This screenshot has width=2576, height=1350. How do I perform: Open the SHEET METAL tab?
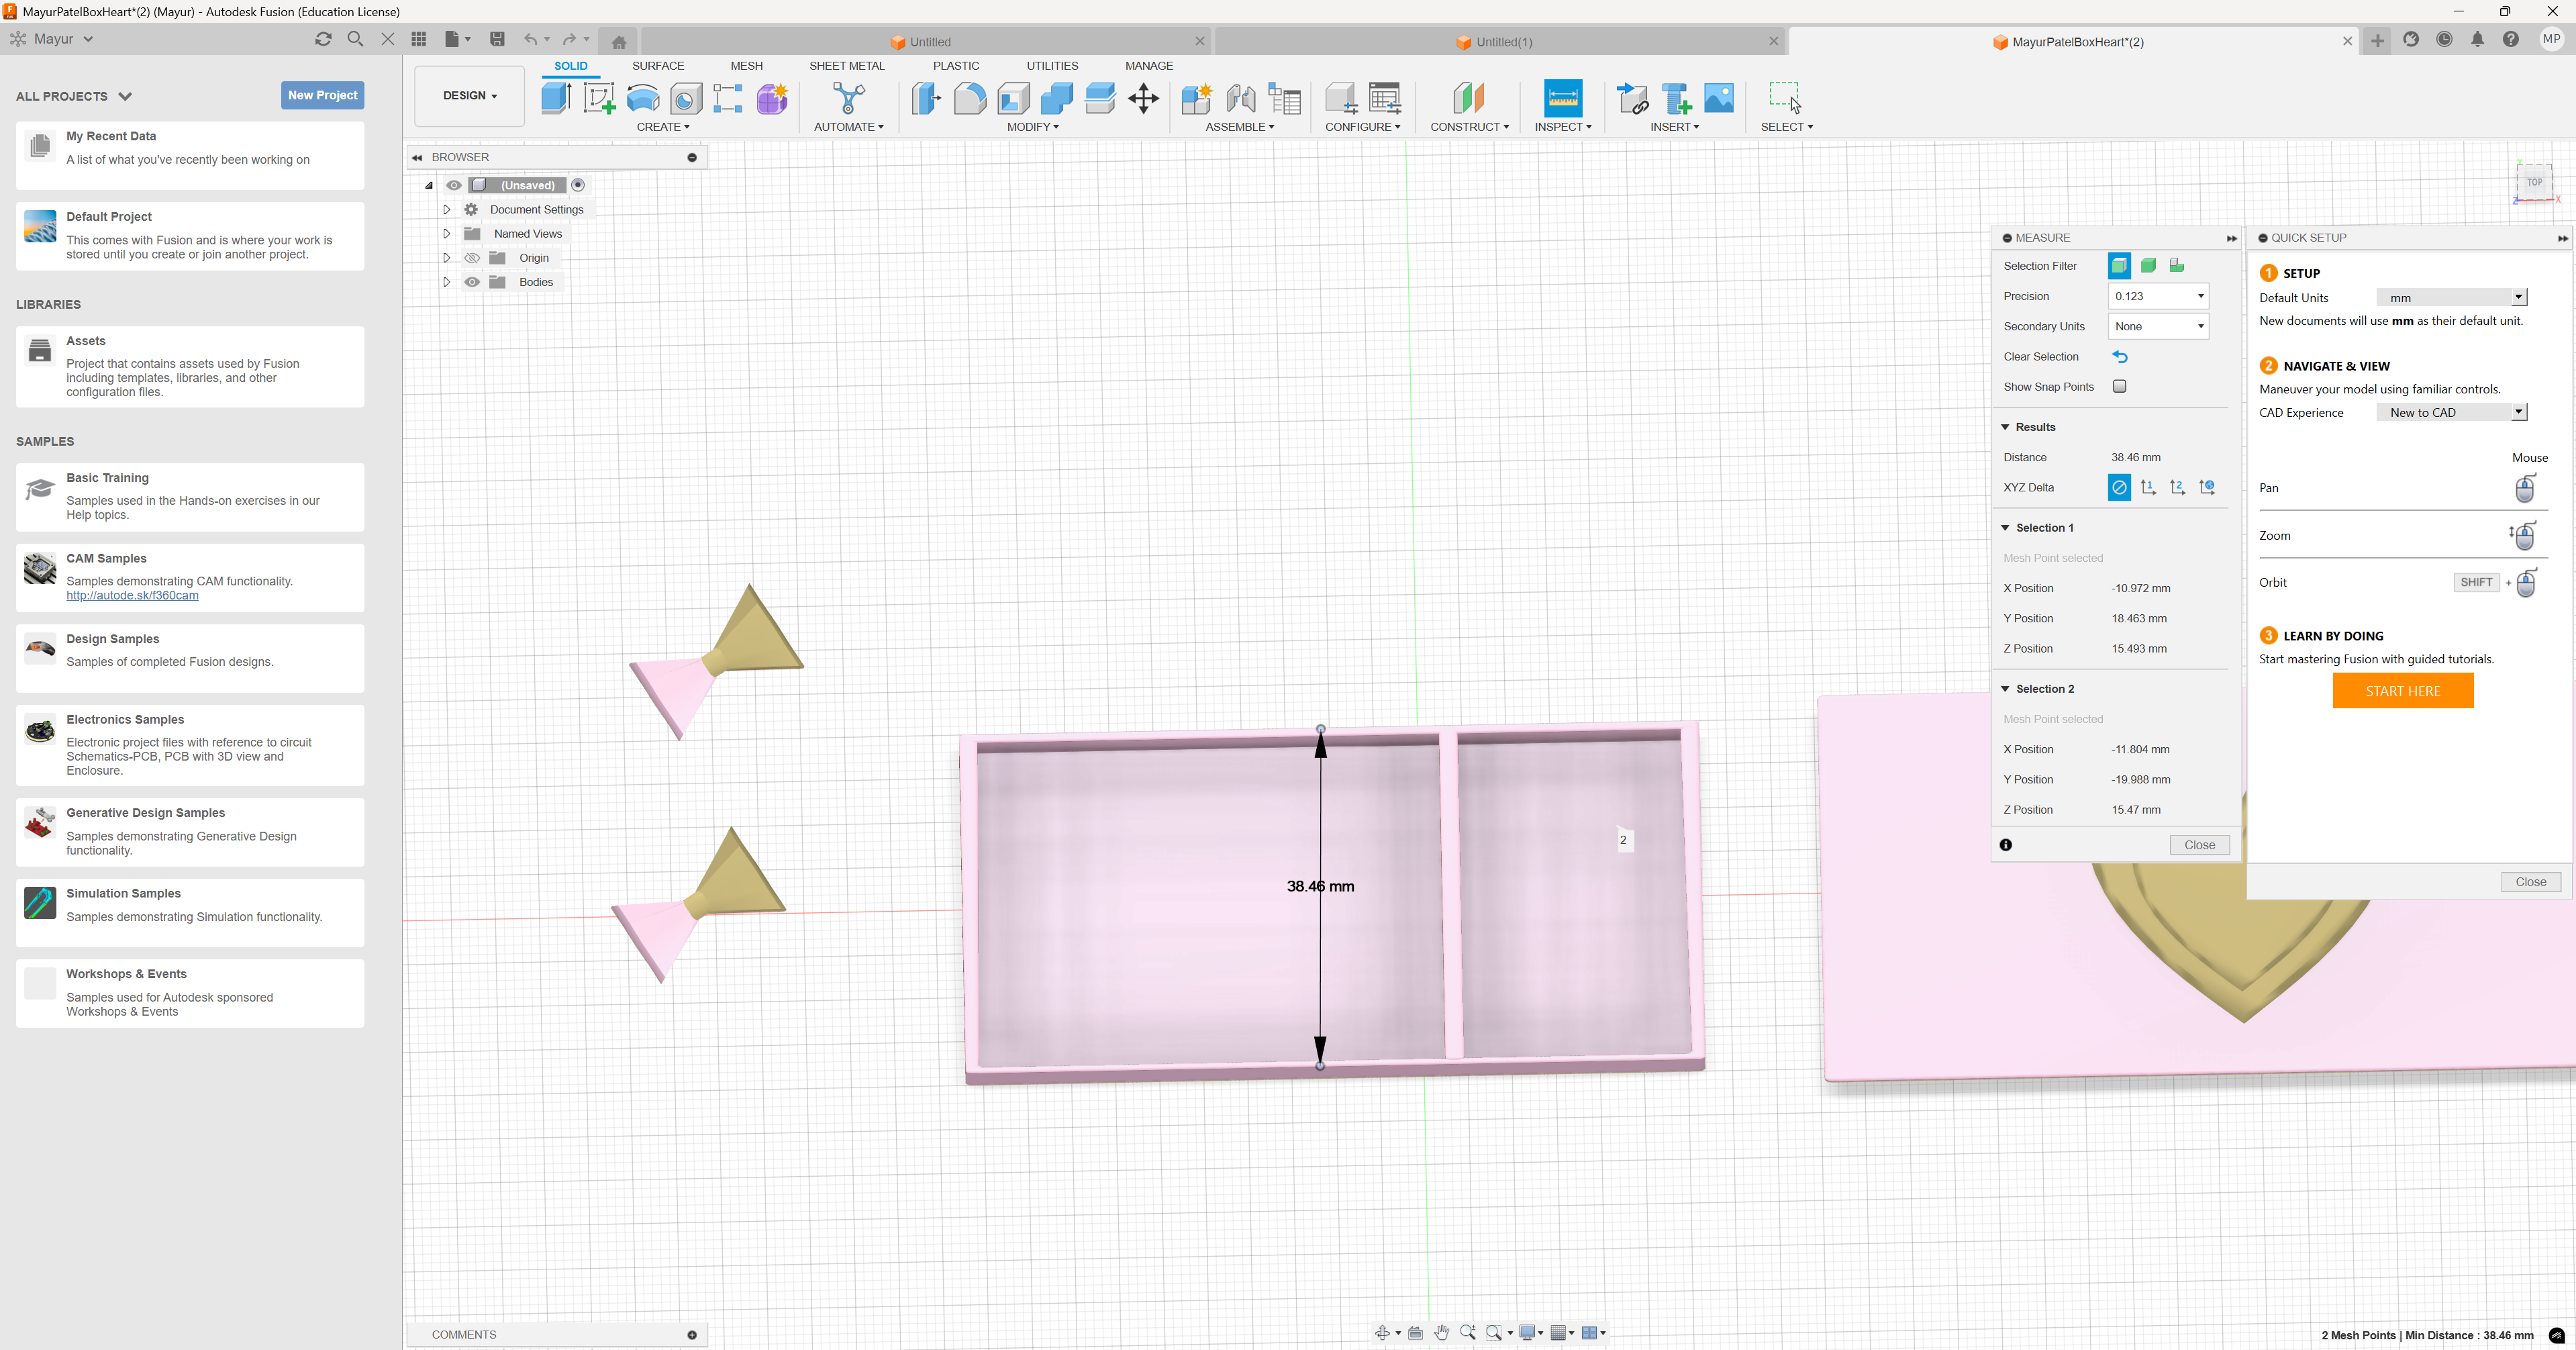point(846,66)
